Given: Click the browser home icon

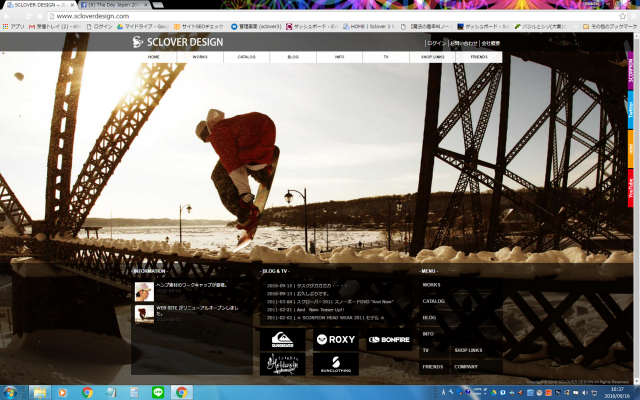Looking at the screenshot, I should (x=40, y=16).
